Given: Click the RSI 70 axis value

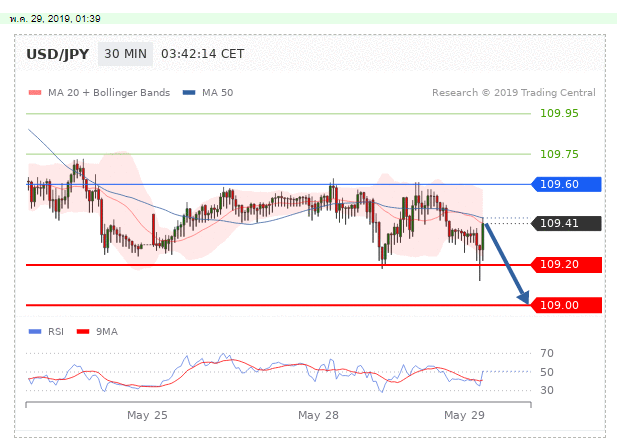Looking at the screenshot, I should click(x=547, y=353).
